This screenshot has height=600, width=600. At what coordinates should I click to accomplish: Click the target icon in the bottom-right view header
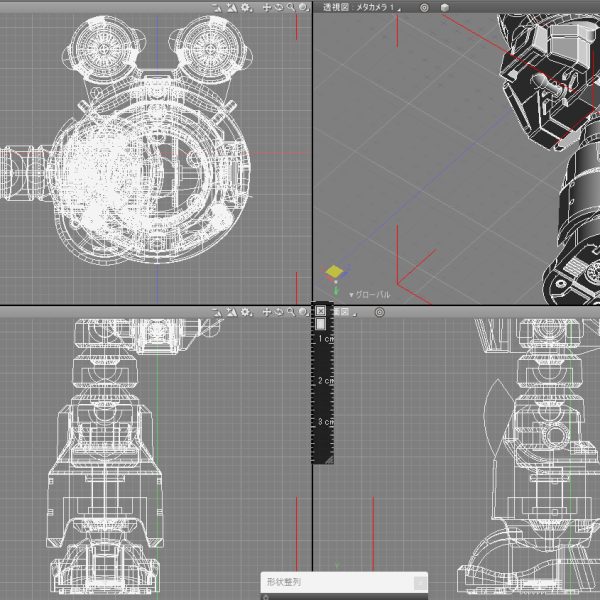coord(379,313)
